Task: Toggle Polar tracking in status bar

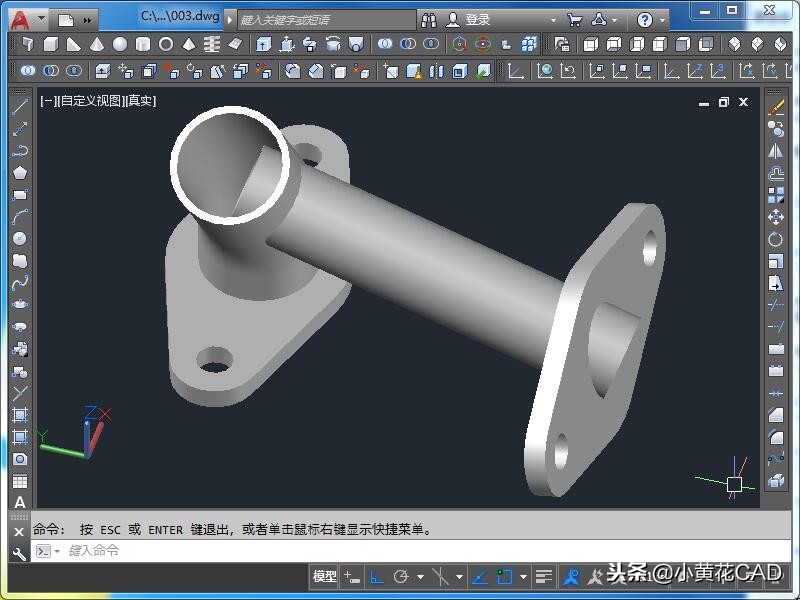Action: pos(402,577)
